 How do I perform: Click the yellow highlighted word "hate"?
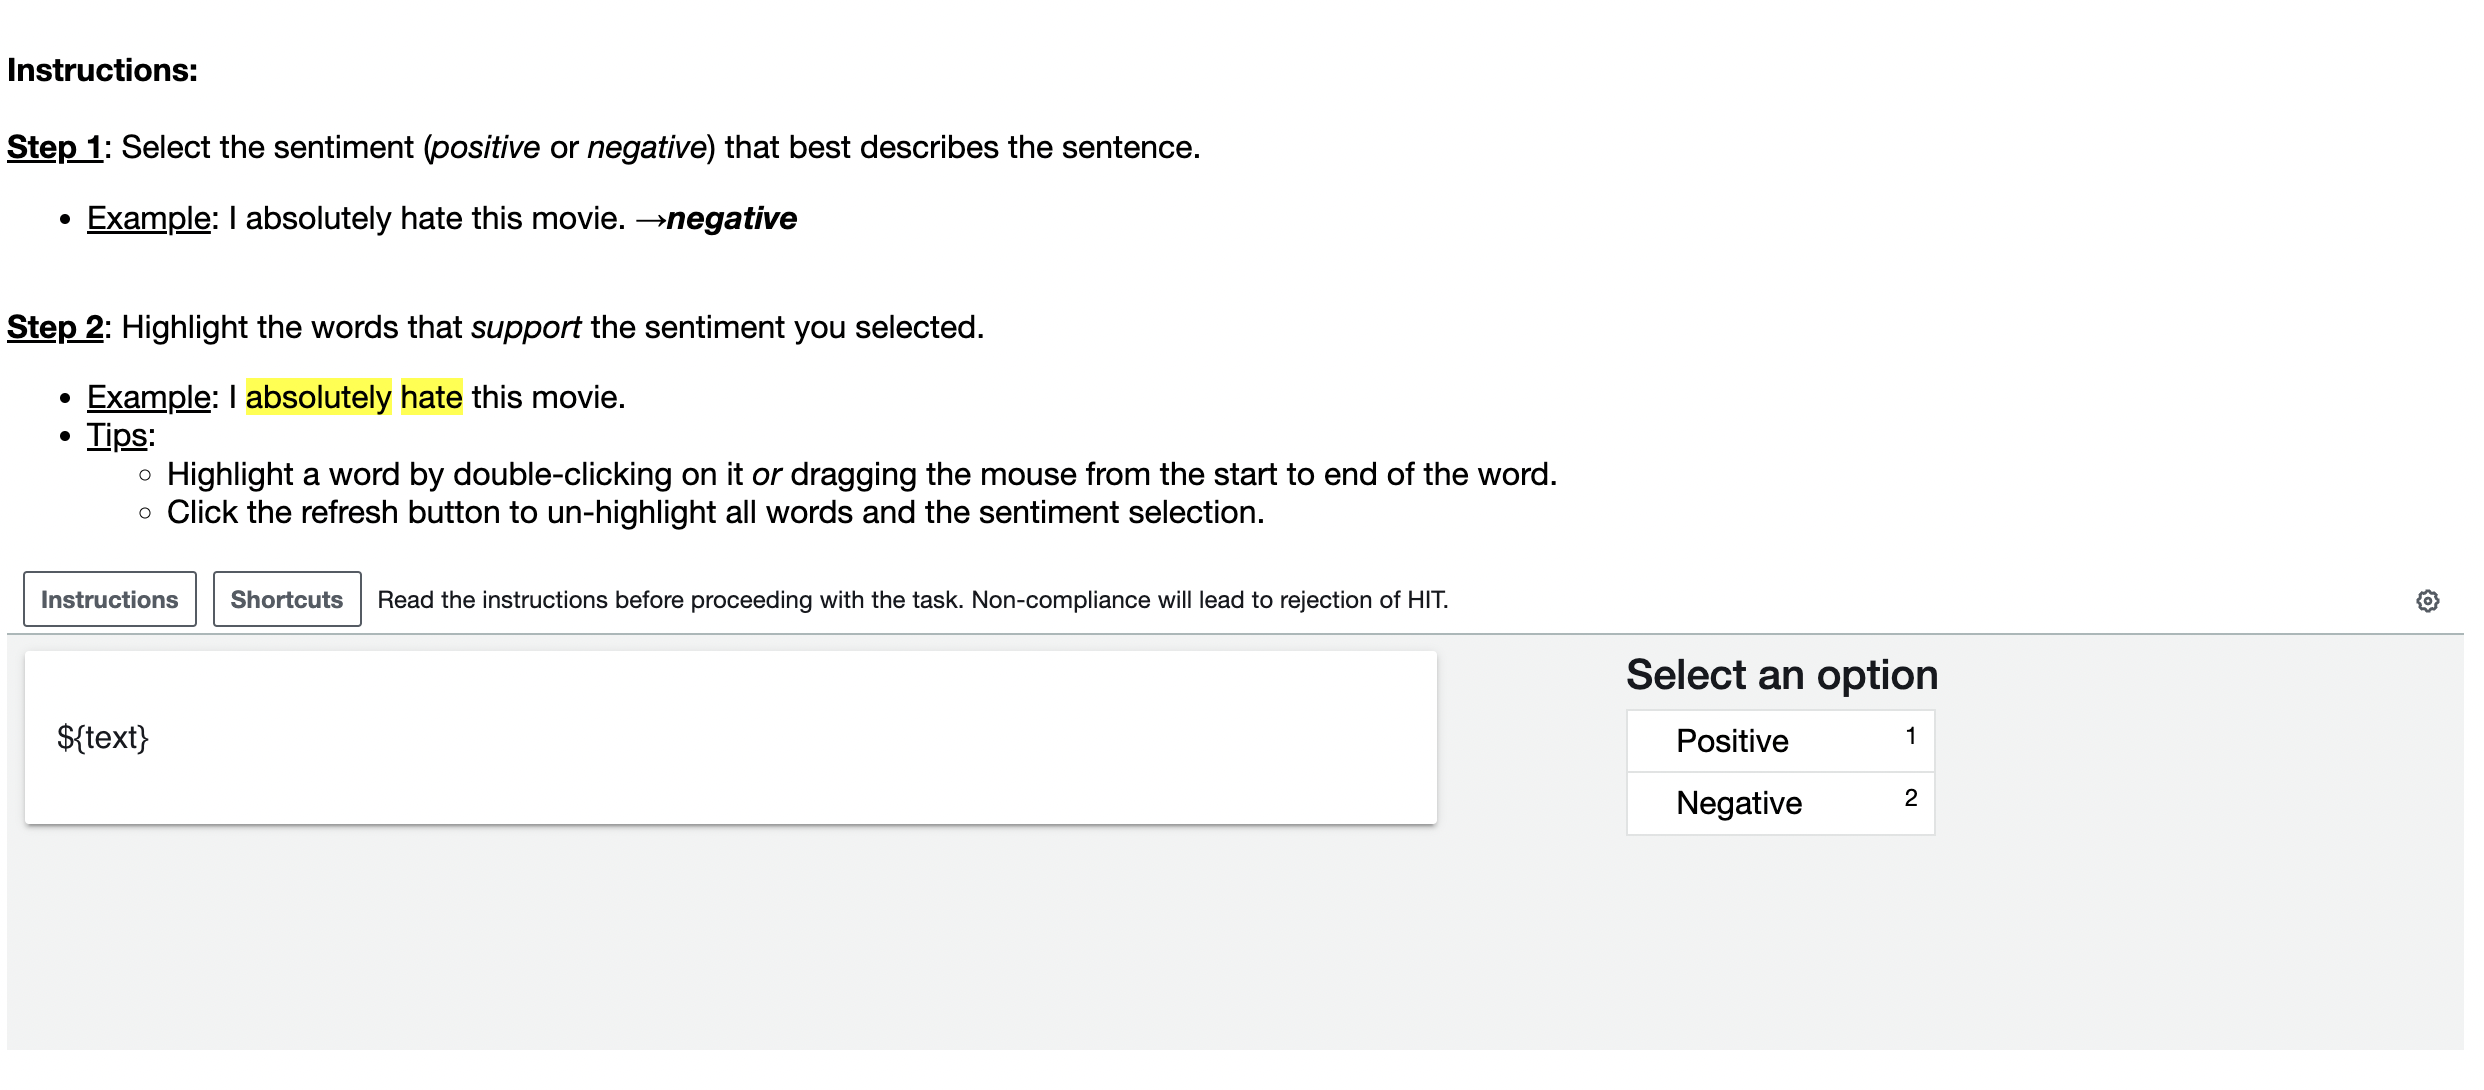tap(431, 398)
